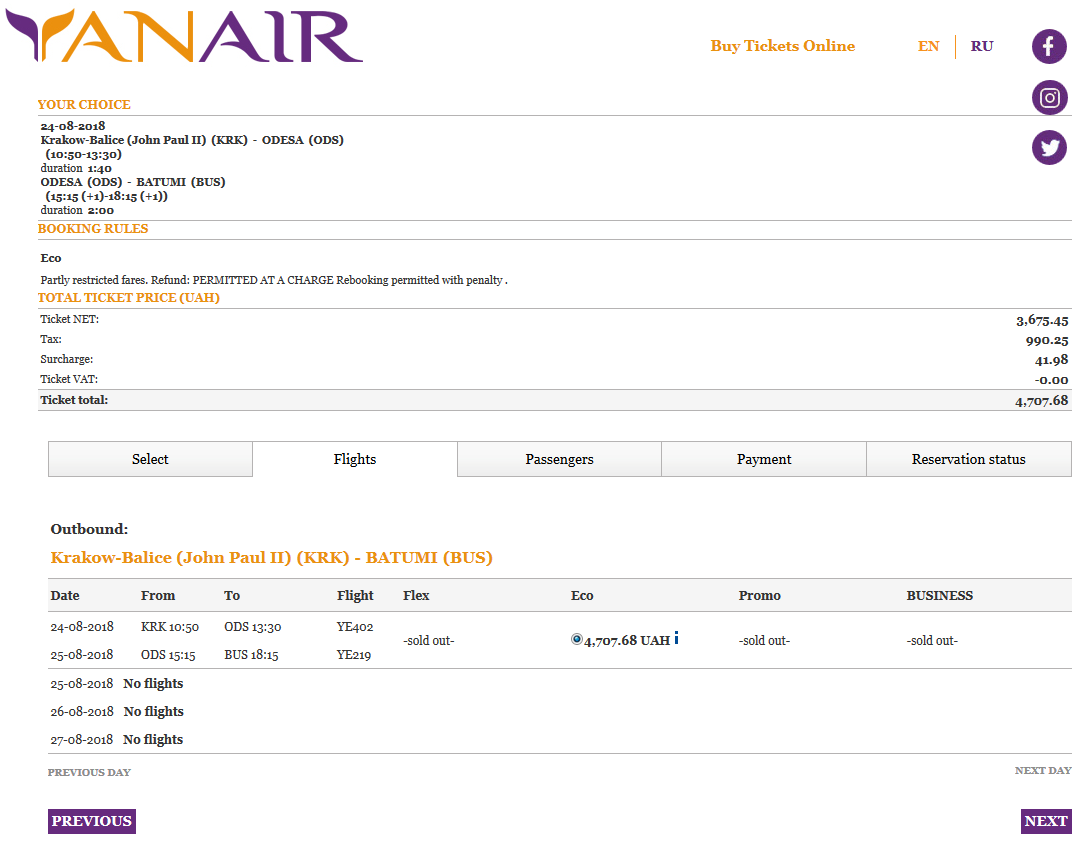This screenshot has height=843, width=1088.
Task: Load flights for NEXT DAY
Action: [1043, 770]
